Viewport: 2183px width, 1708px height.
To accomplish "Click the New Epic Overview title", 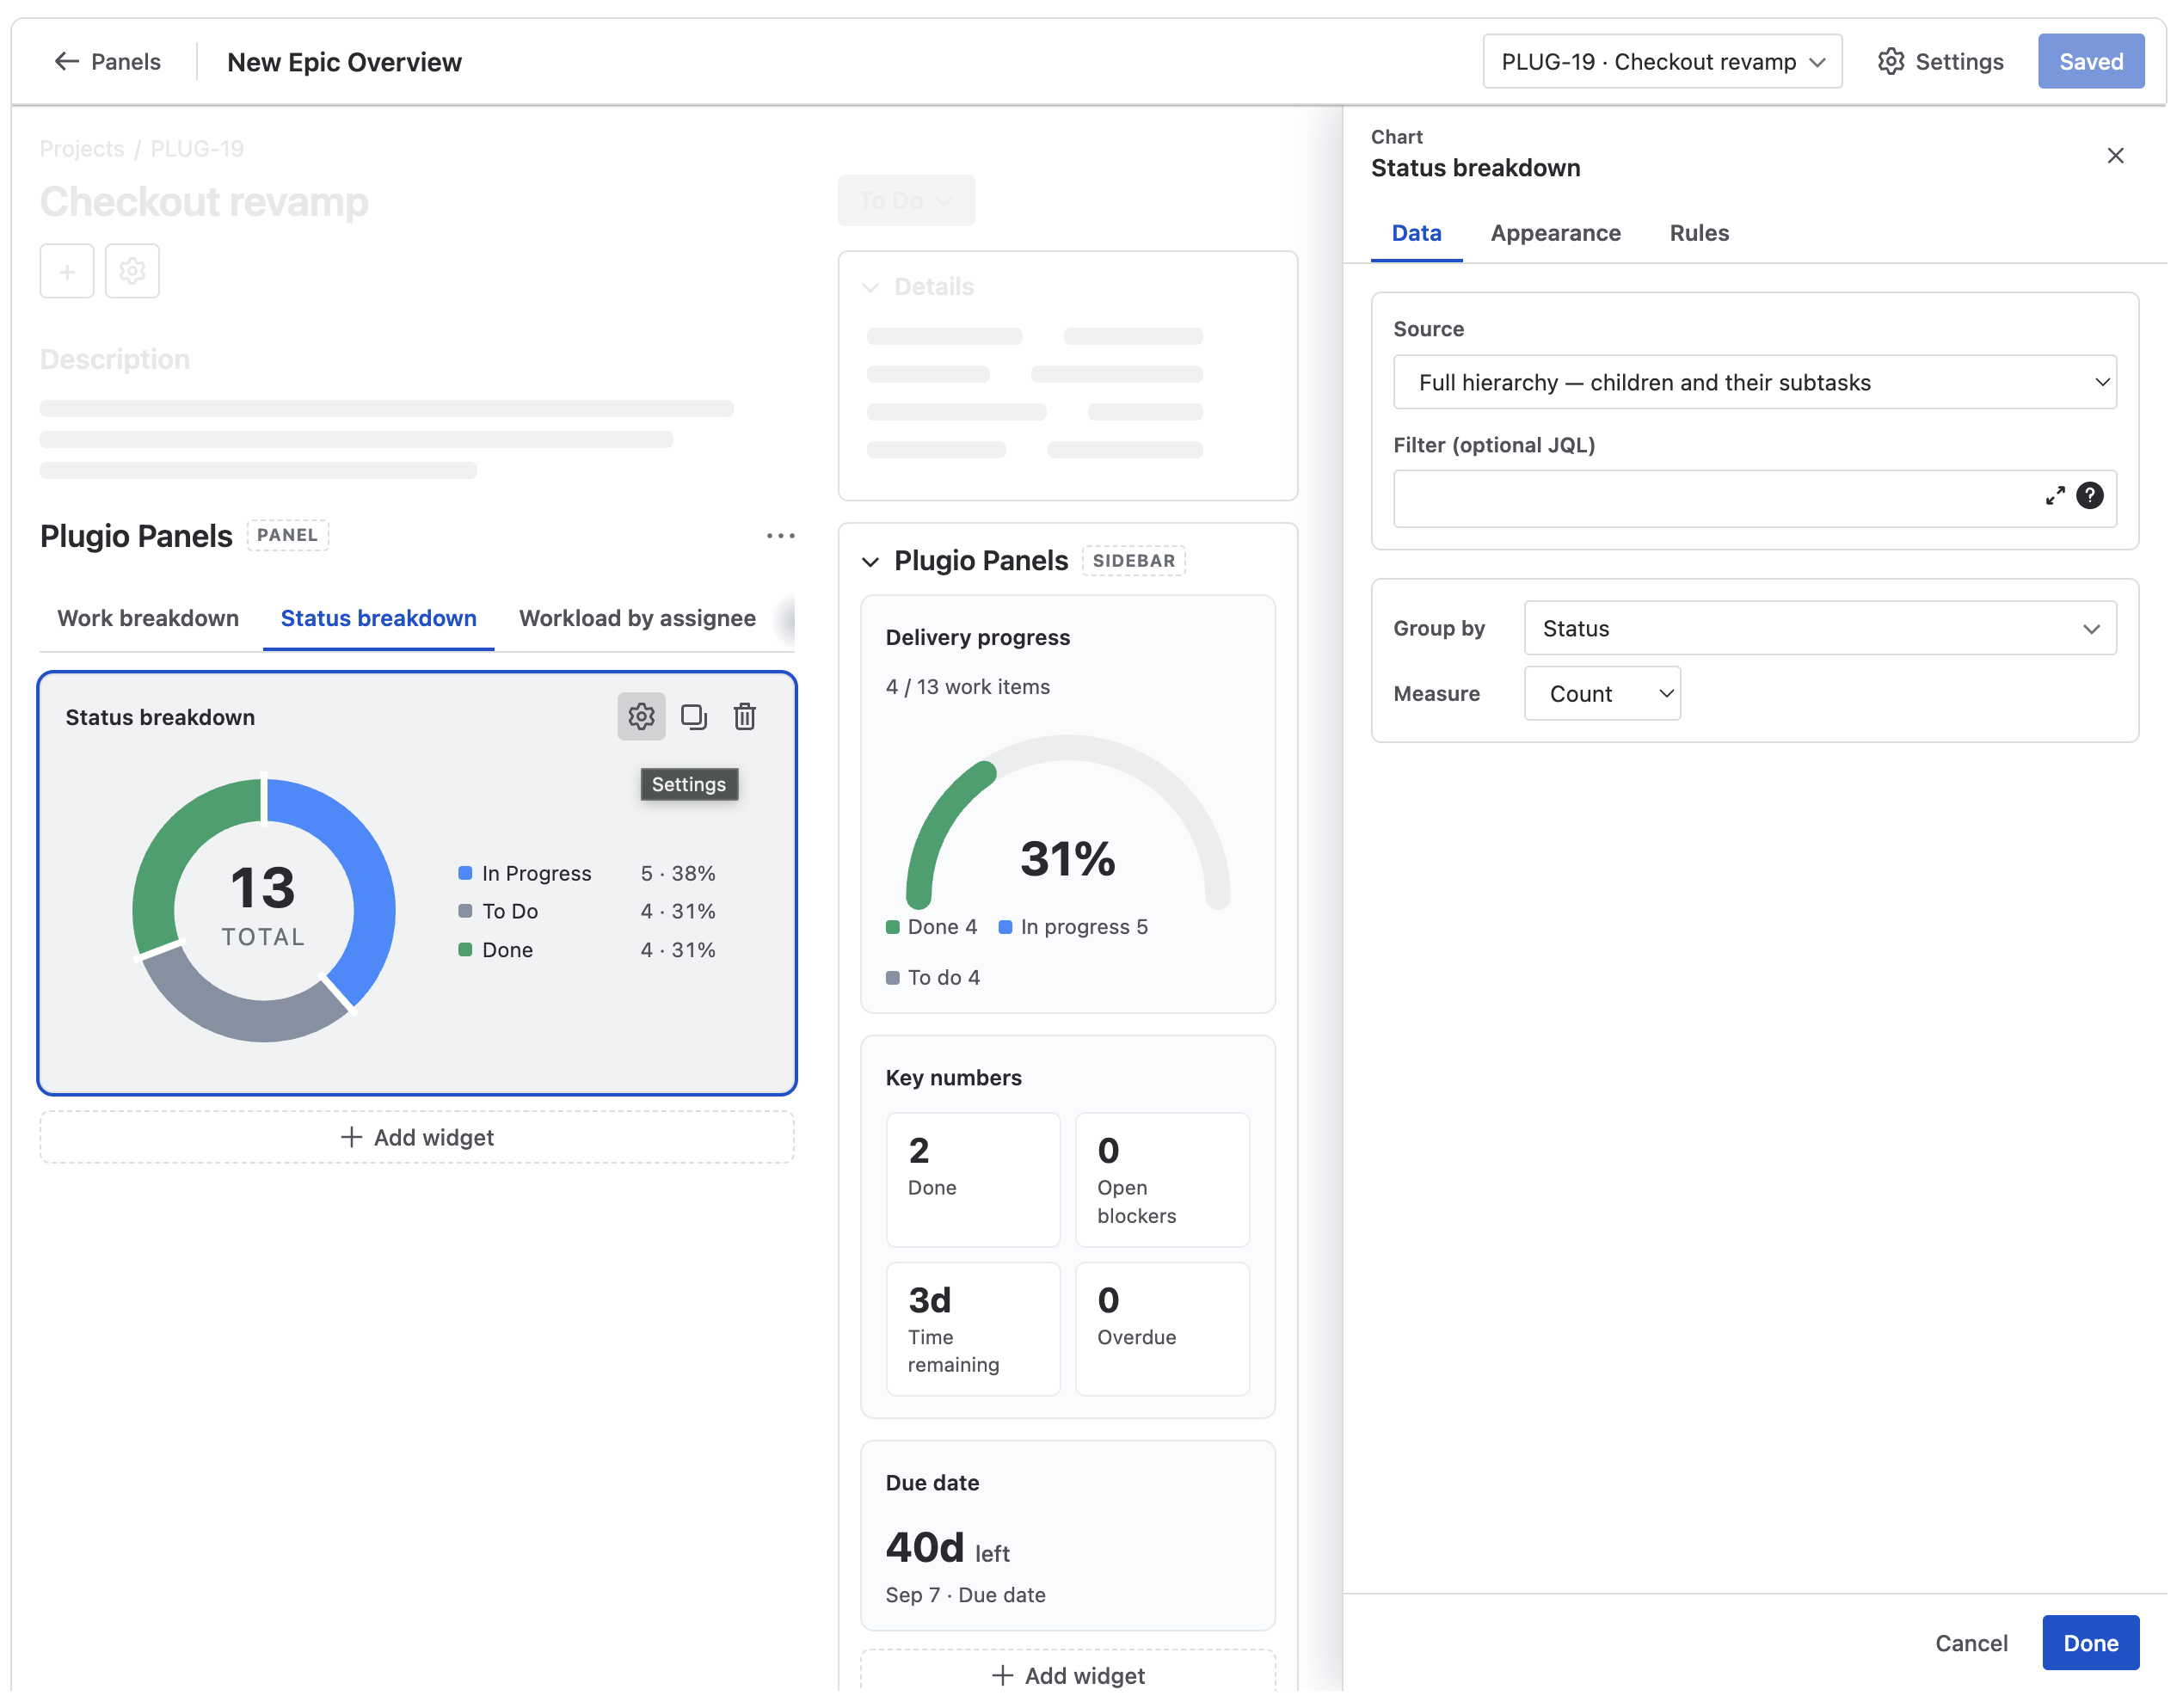I will [346, 63].
